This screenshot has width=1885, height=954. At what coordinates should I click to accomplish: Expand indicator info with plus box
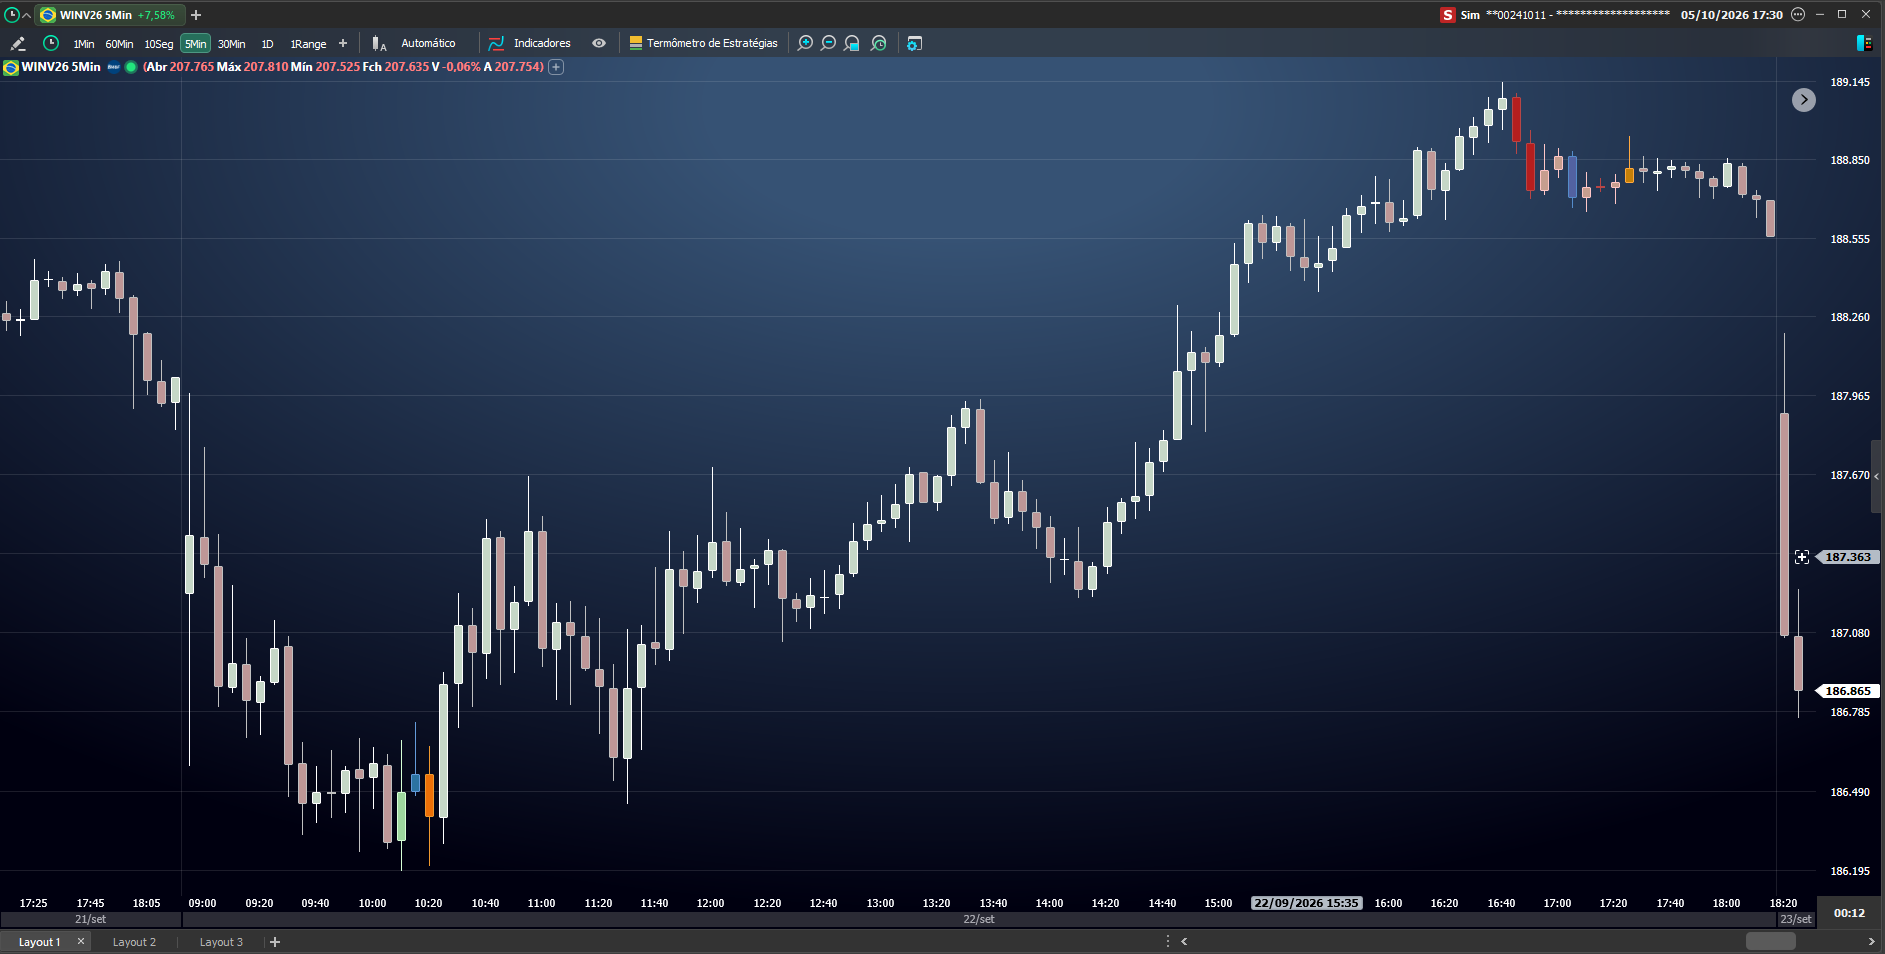pyautogui.click(x=557, y=67)
